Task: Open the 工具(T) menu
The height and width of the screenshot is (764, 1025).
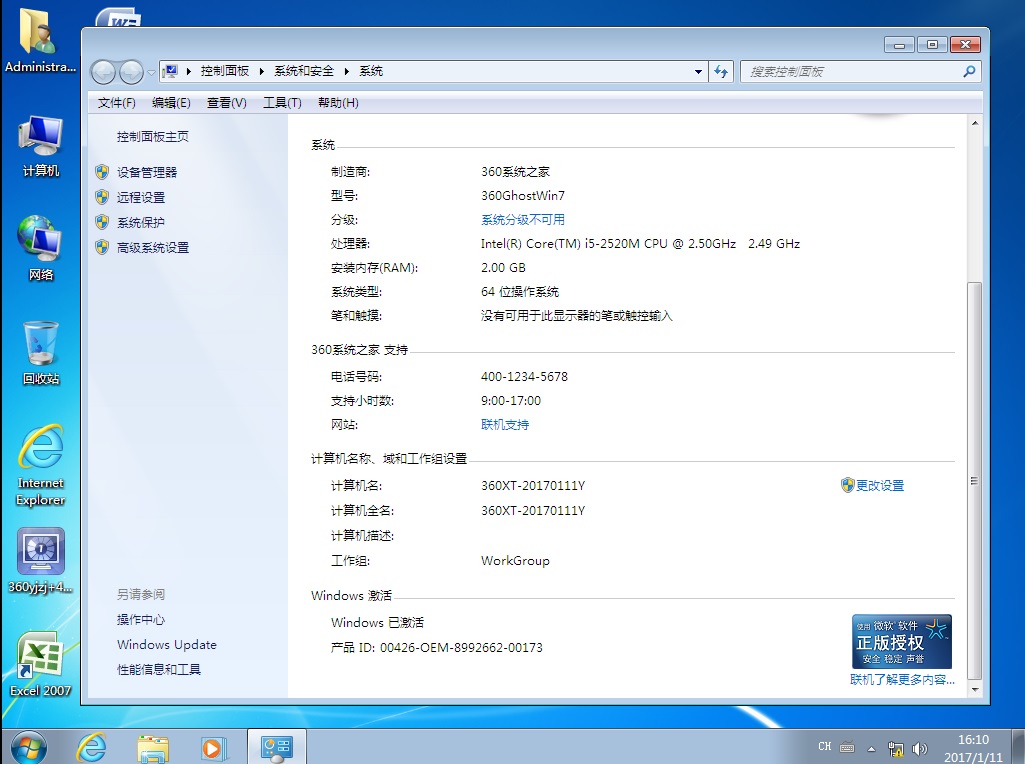Action: point(282,103)
